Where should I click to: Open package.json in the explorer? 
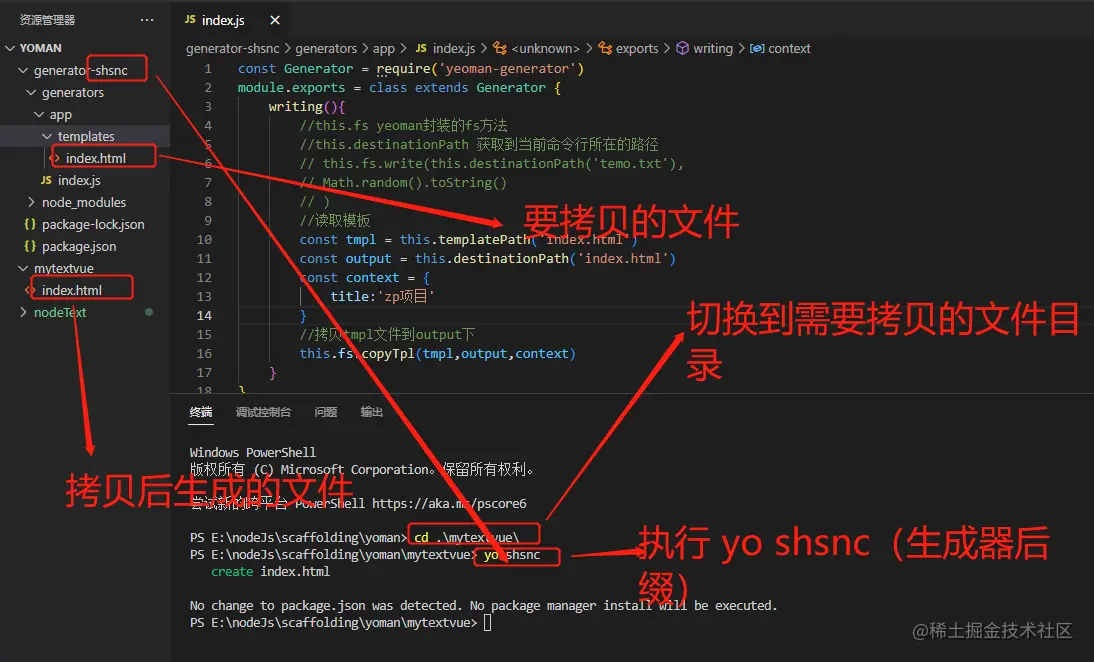[79, 246]
